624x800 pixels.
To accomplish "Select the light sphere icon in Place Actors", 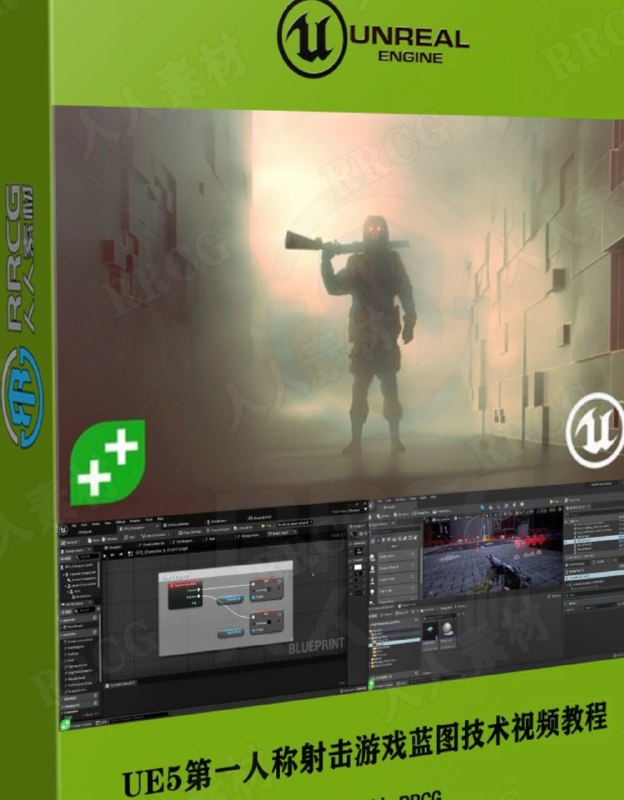I will tap(372, 557).
